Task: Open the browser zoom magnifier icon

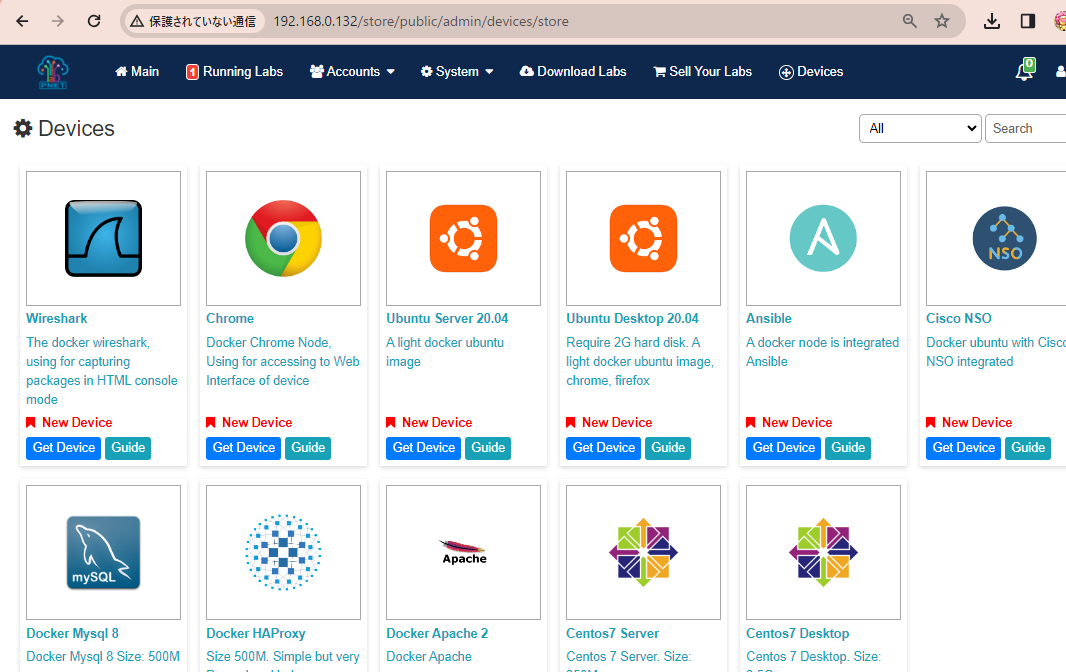Action: (910, 21)
